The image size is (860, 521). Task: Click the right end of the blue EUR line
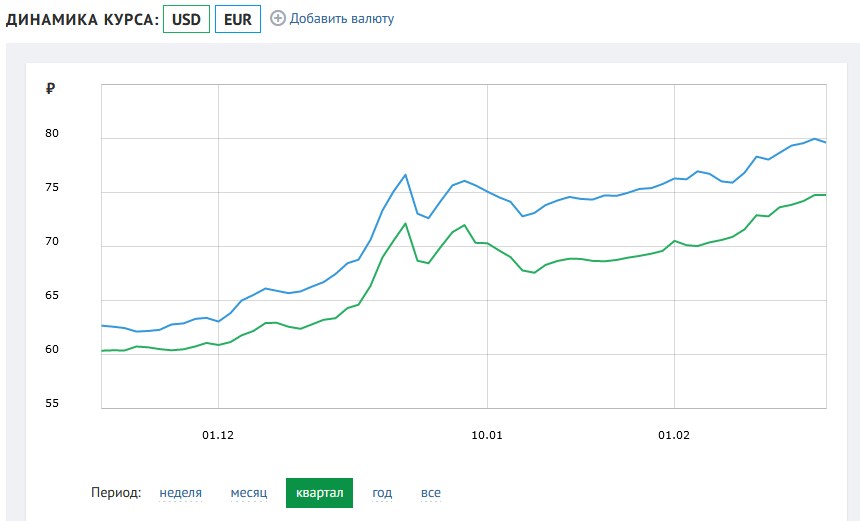click(825, 142)
